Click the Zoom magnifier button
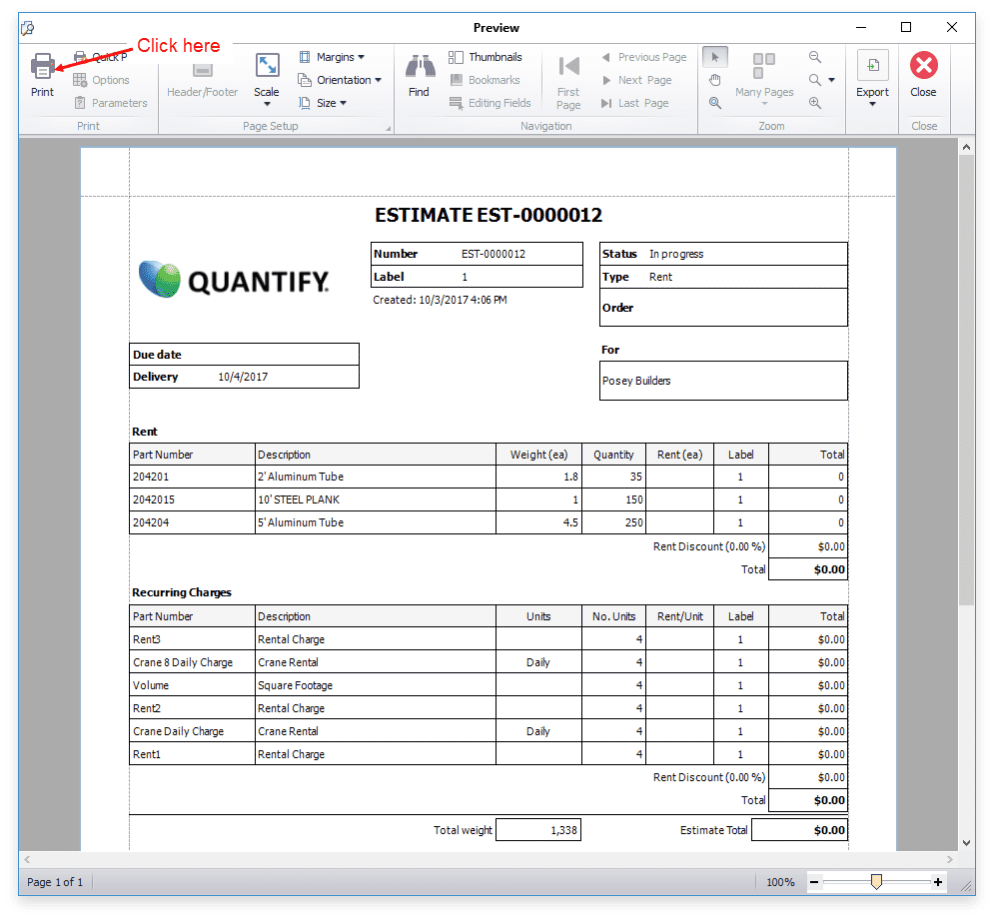994x920 pixels. tap(815, 80)
